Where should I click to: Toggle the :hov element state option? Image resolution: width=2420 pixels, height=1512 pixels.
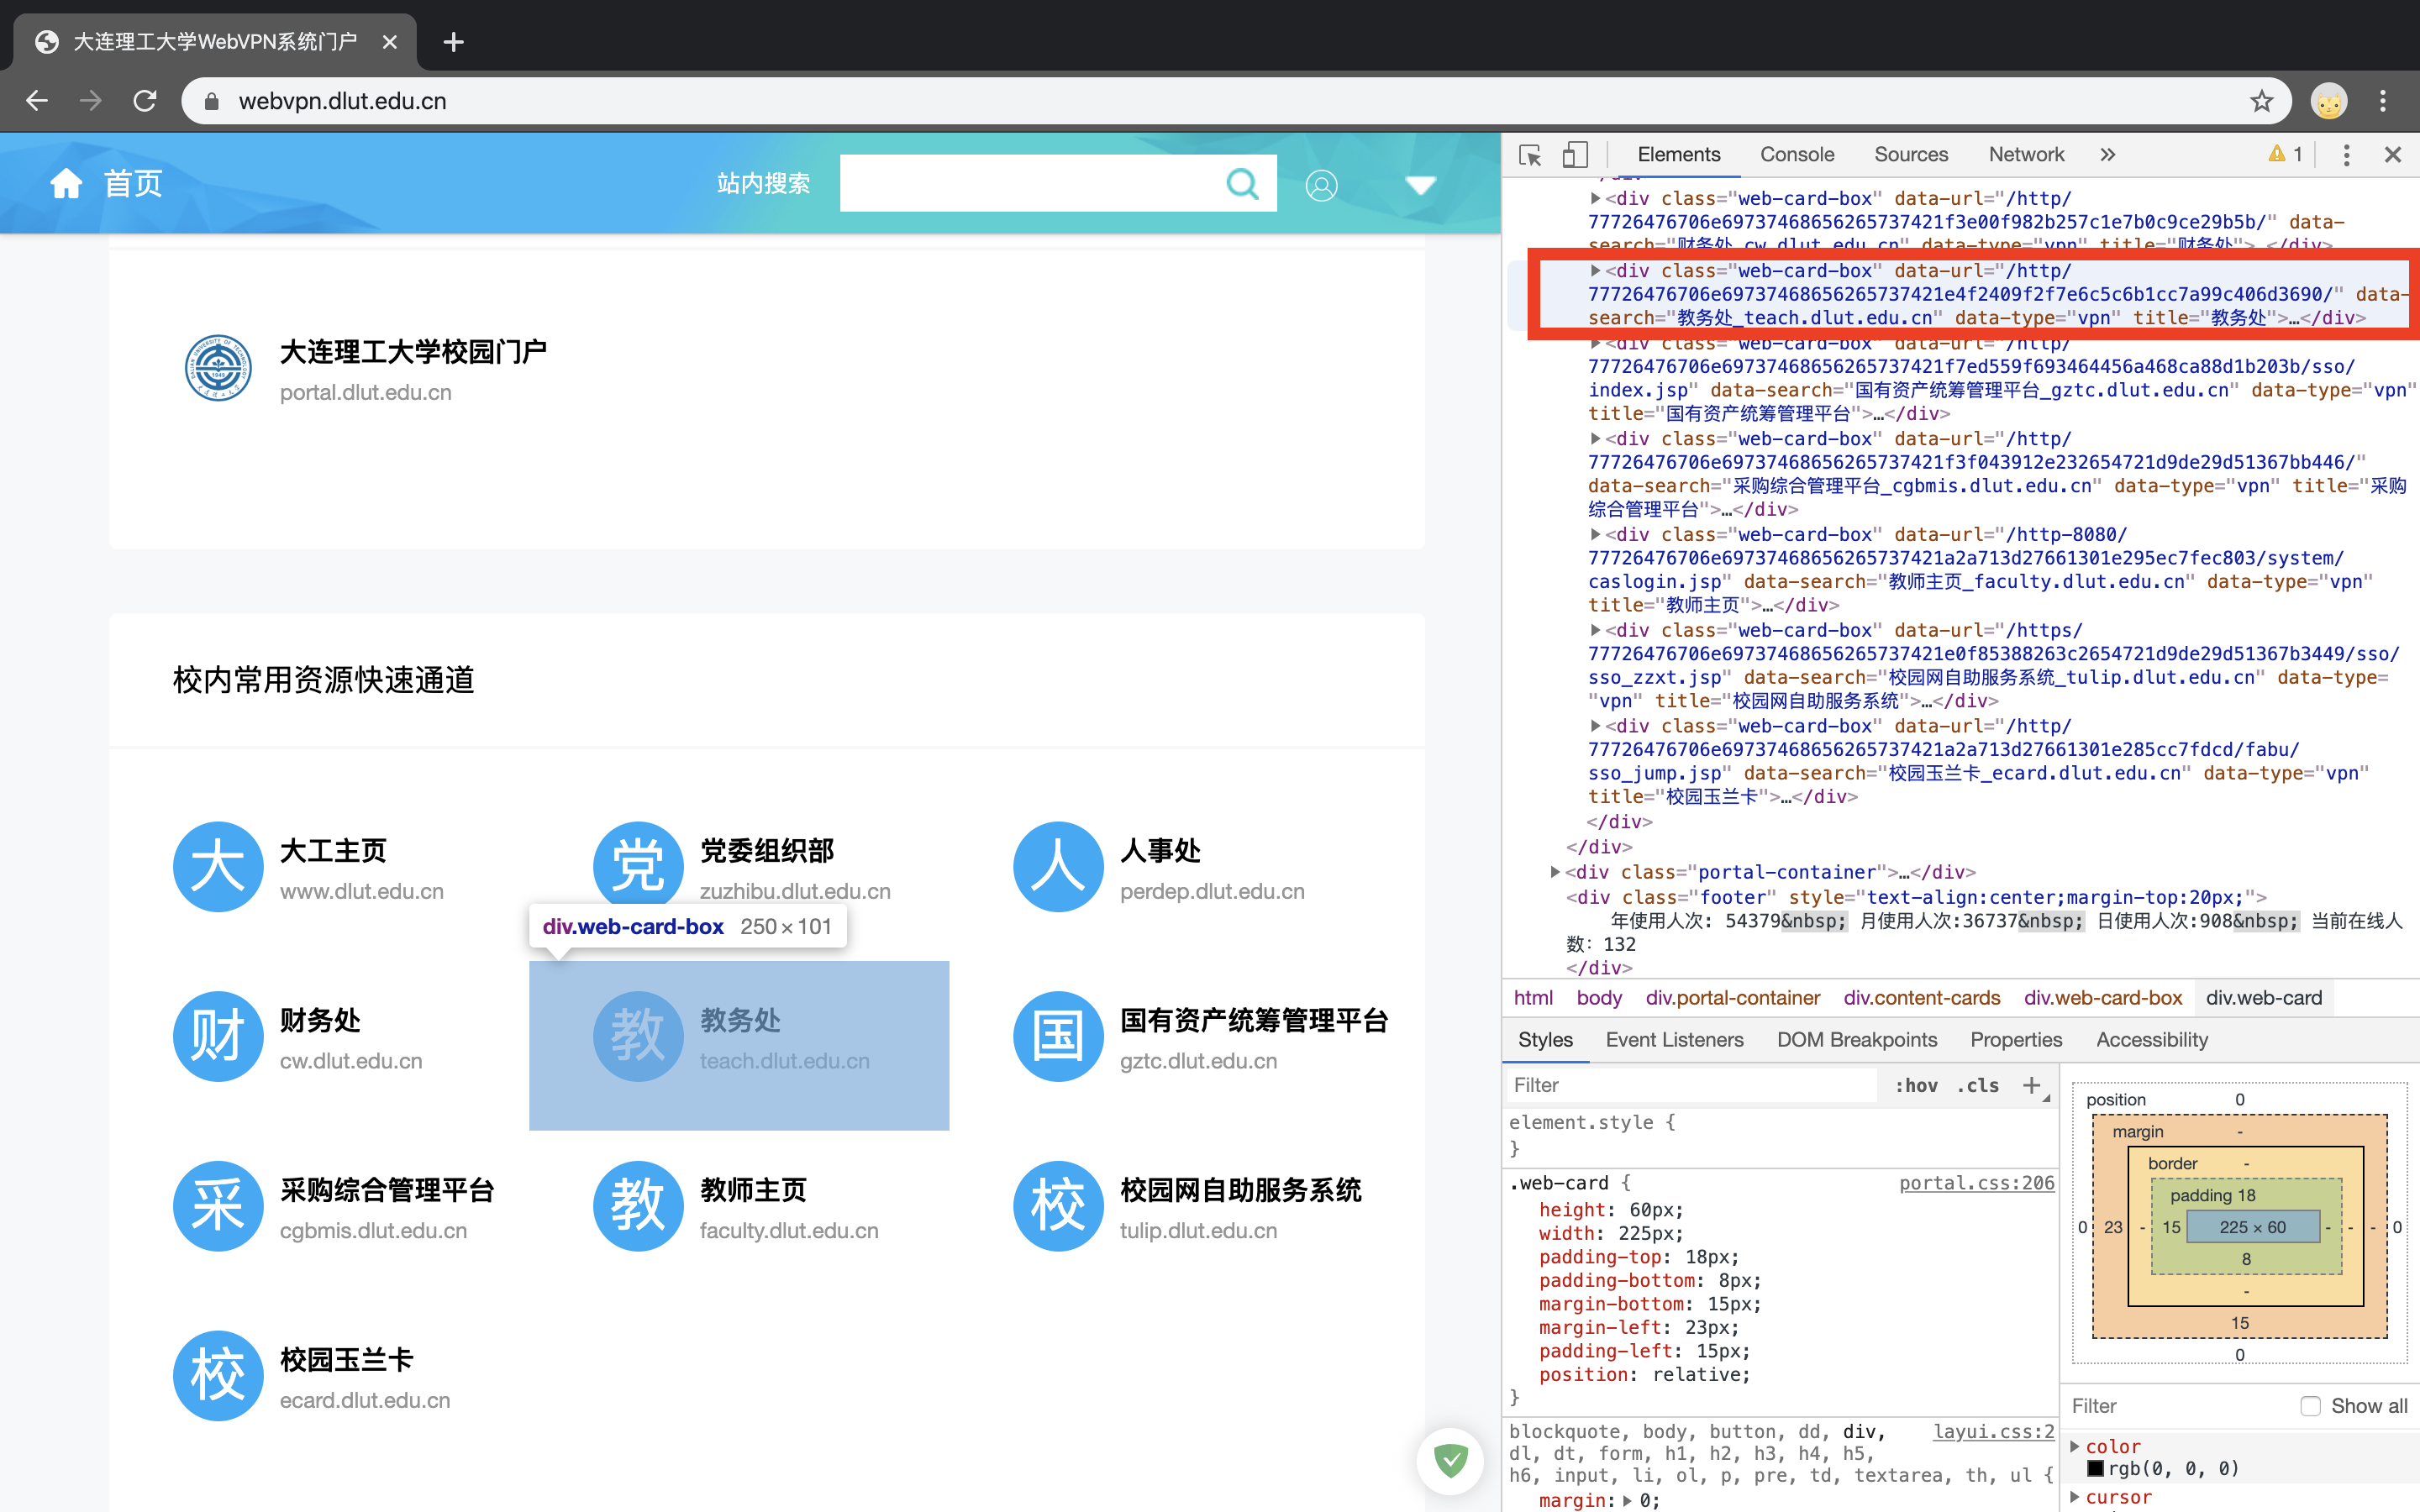point(1916,1085)
